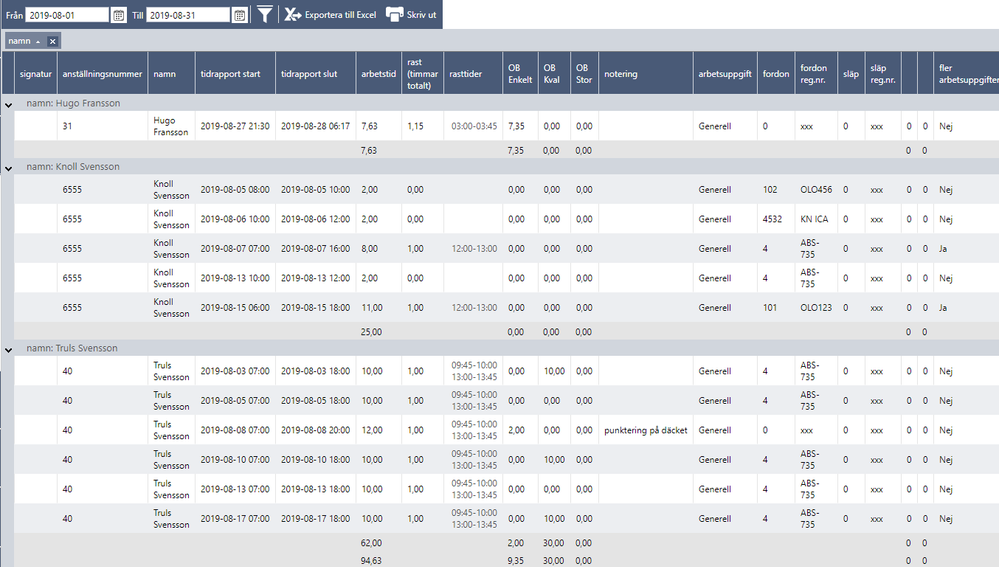The width and height of the screenshot is (999, 567).
Task: Click grand total 94,63
Action: 371,561
